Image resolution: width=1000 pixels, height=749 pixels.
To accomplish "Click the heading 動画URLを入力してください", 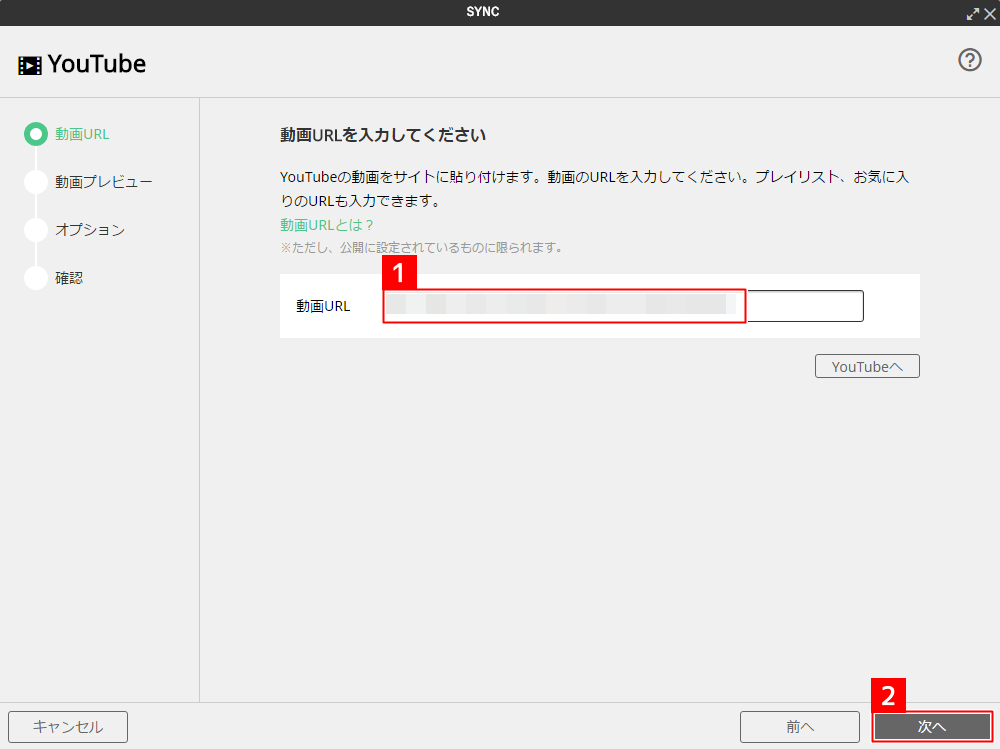I will (383, 135).
